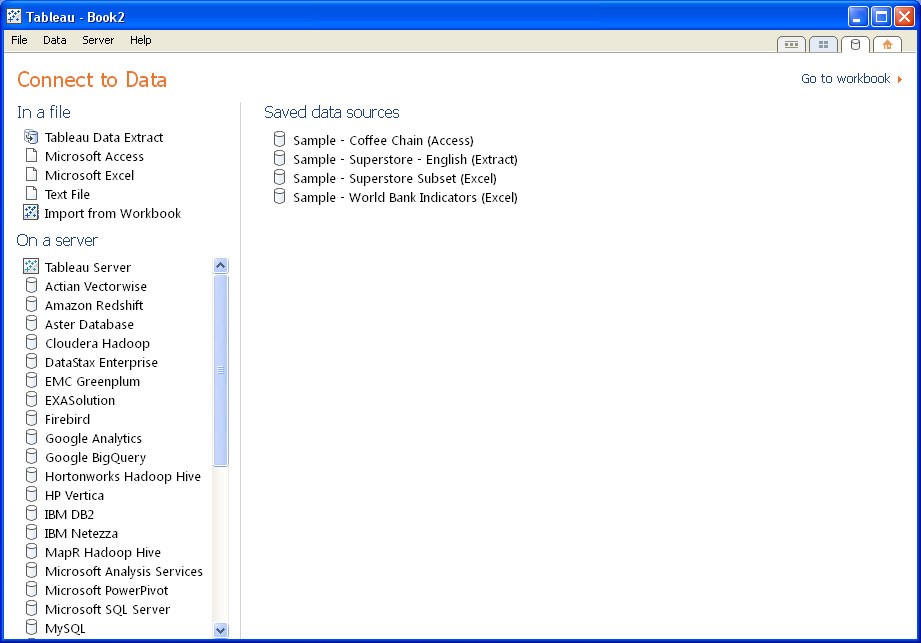Open Sample - Coffee Chain (Access)
Viewport: 921px width, 643px height.
tap(383, 140)
